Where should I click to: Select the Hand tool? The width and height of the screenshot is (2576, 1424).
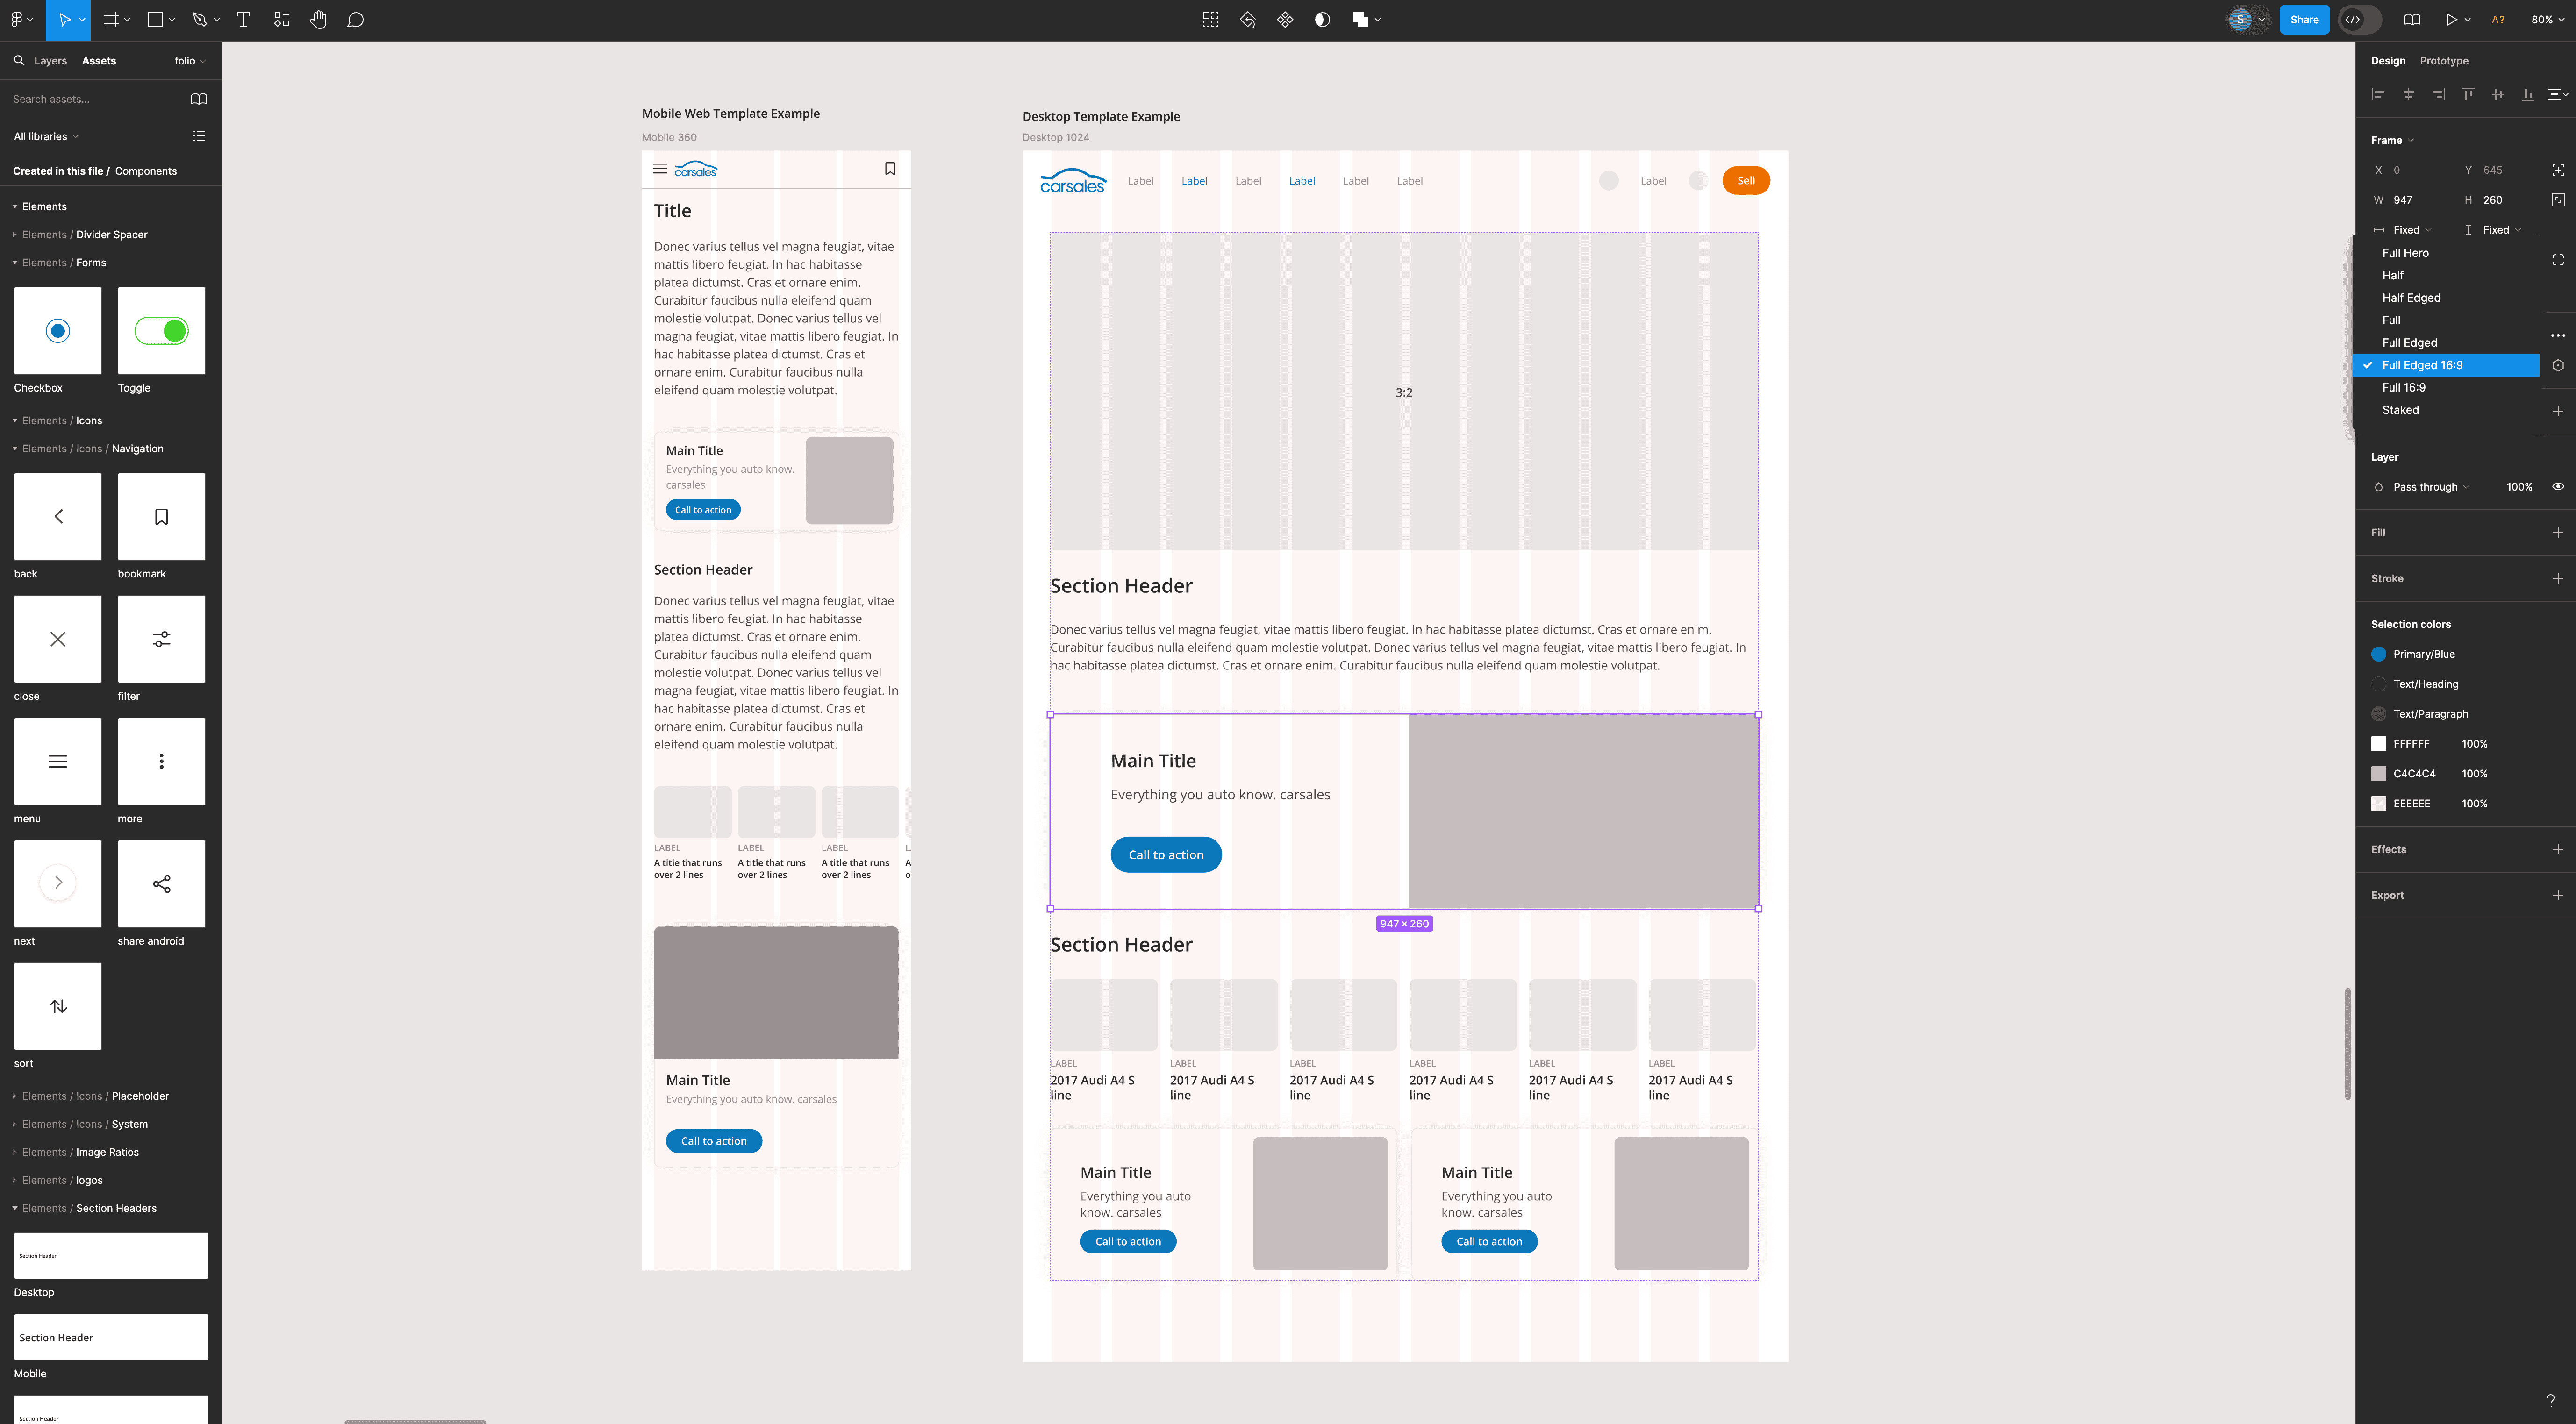pyautogui.click(x=318, y=20)
